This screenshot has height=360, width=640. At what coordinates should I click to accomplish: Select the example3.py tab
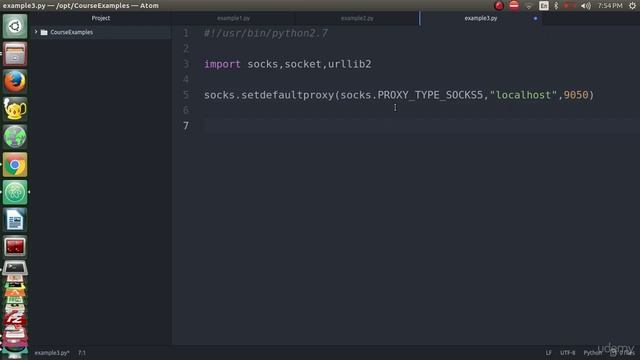click(481, 18)
